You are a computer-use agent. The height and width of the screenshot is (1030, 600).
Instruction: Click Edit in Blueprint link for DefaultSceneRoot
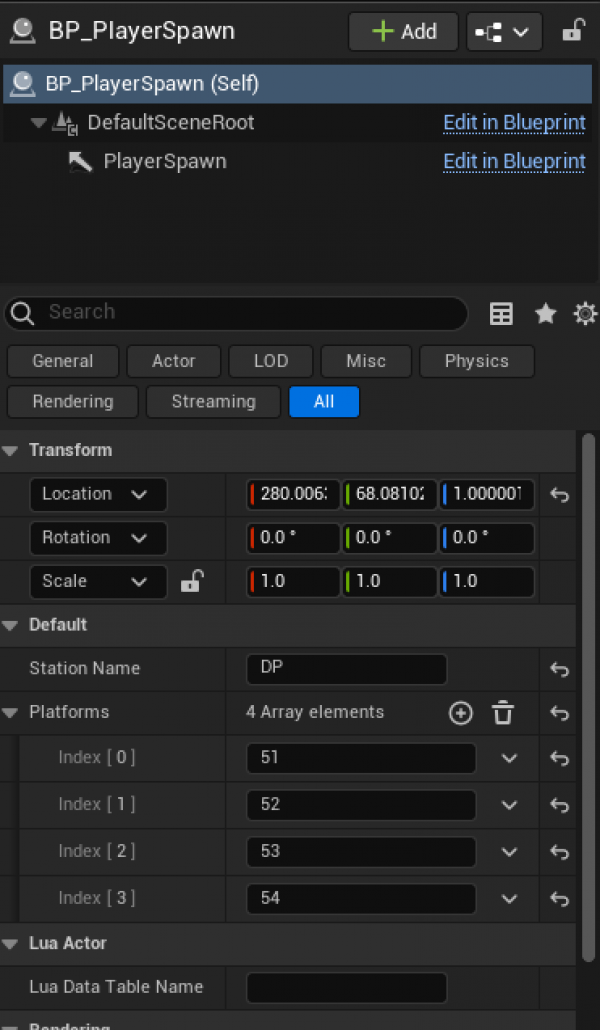[x=514, y=123]
